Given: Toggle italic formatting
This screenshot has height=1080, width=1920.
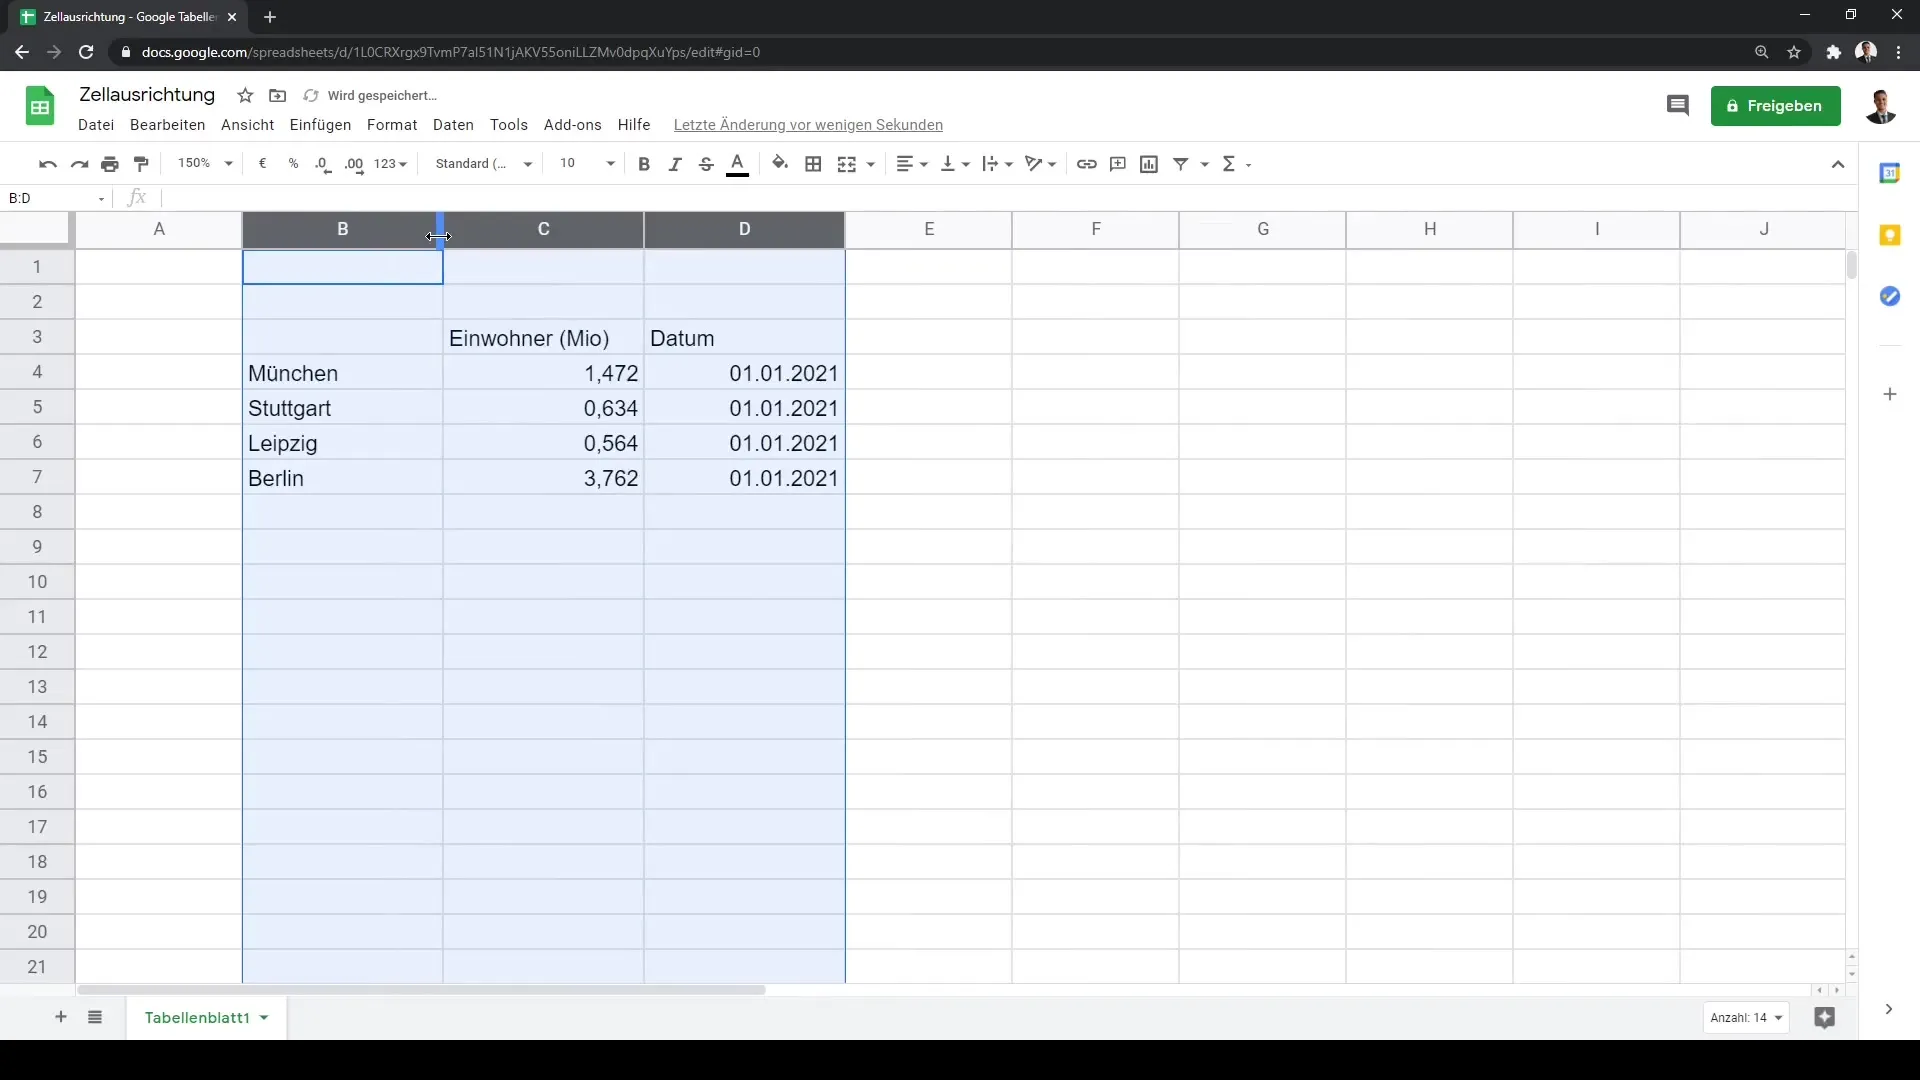Looking at the screenshot, I should click(x=675, y=164).
